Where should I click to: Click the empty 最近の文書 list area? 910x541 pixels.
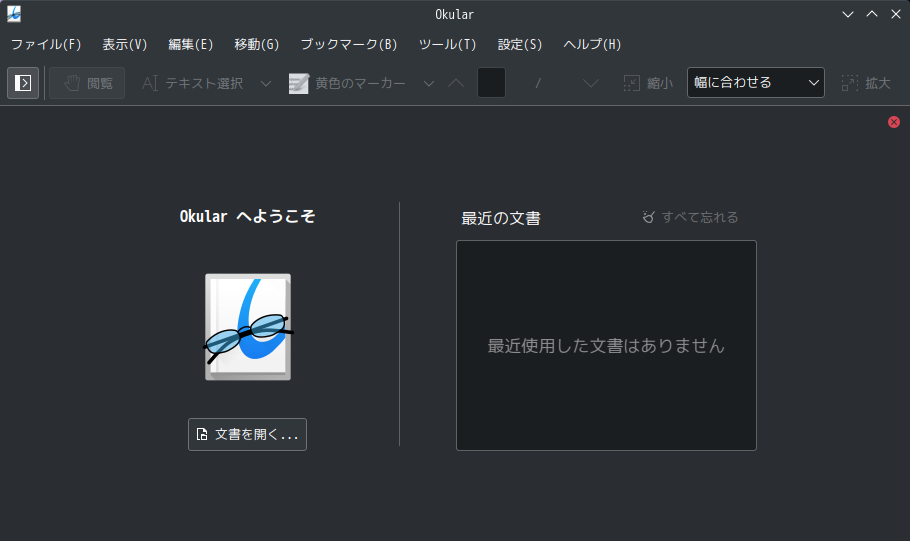click(x=606, y=345)
